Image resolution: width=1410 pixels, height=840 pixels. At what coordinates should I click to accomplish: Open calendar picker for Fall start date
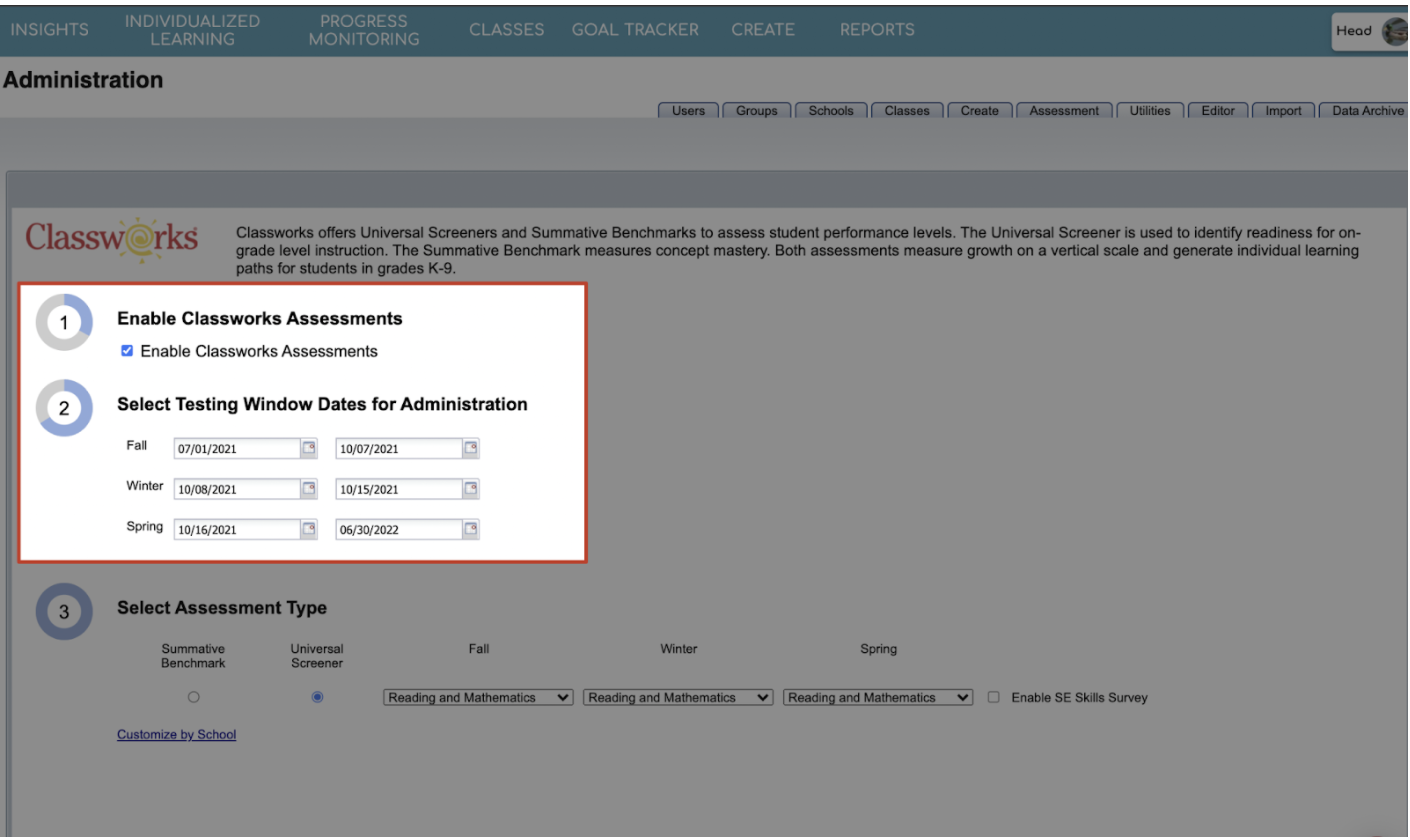[309, 449]
